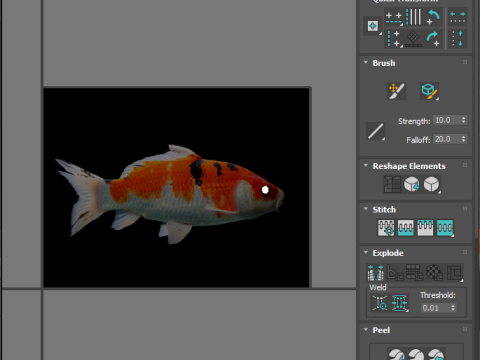Click the Falloff value field
Viewport: 480px width, 360px height.
[446, 139]
